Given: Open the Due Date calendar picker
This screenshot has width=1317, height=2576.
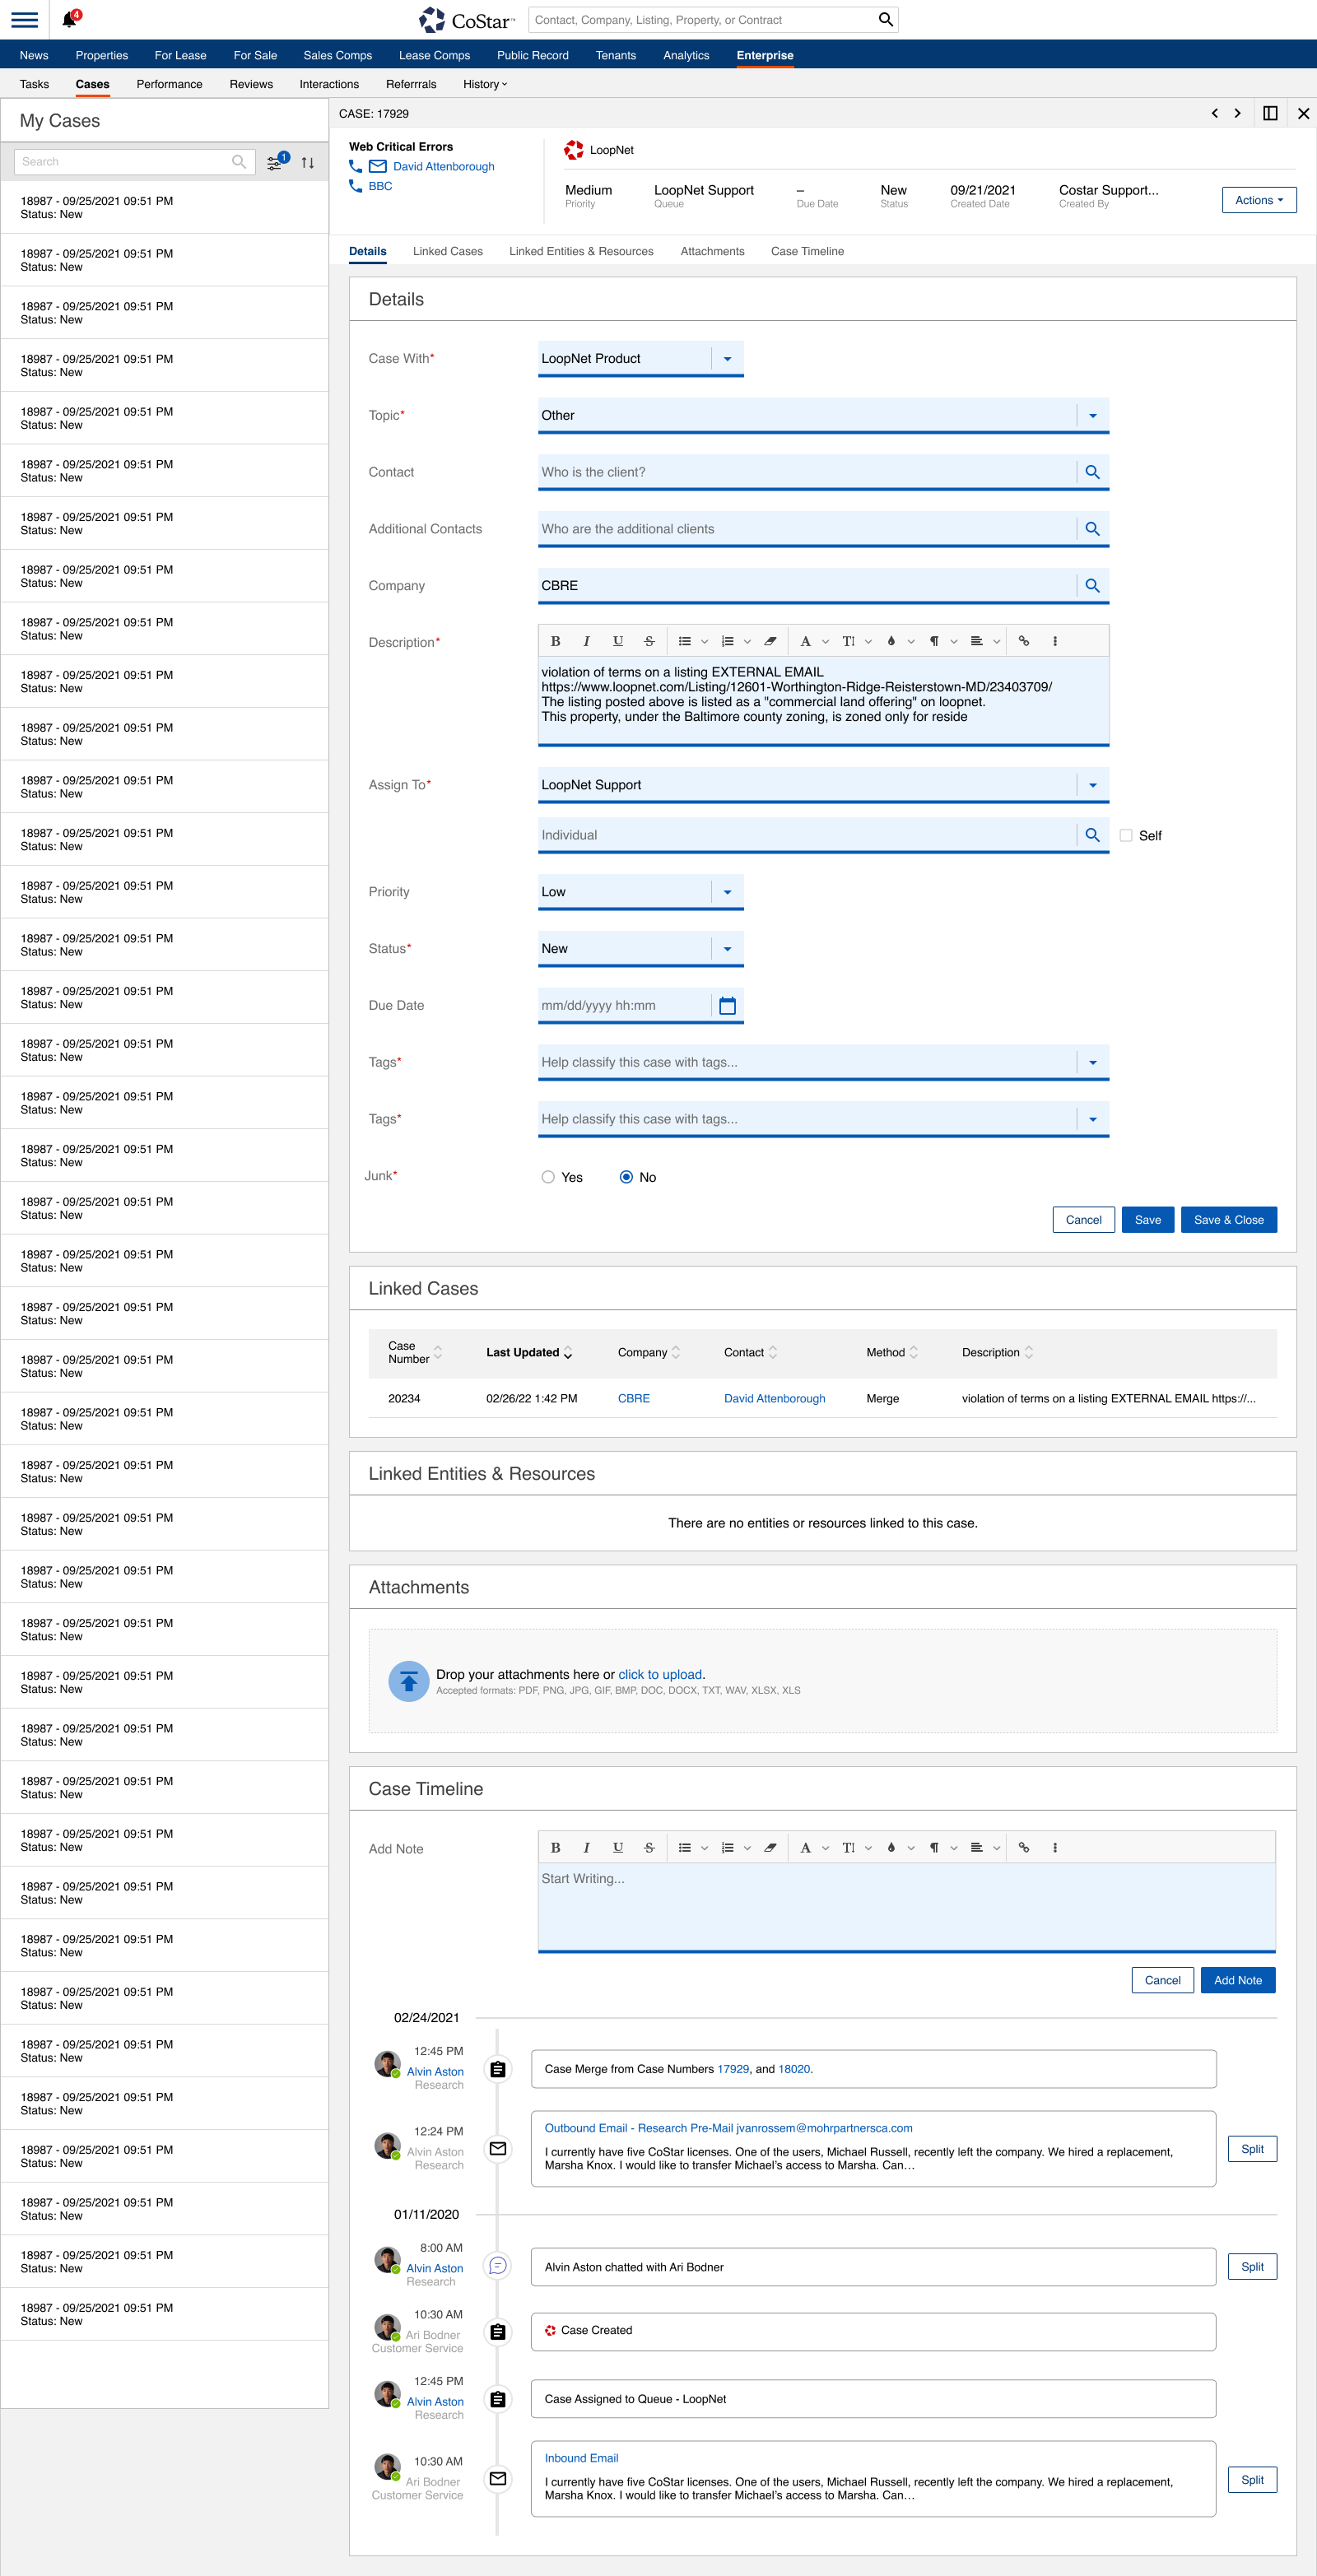Looking at the screenshot, I should (x=727, y=1006).
